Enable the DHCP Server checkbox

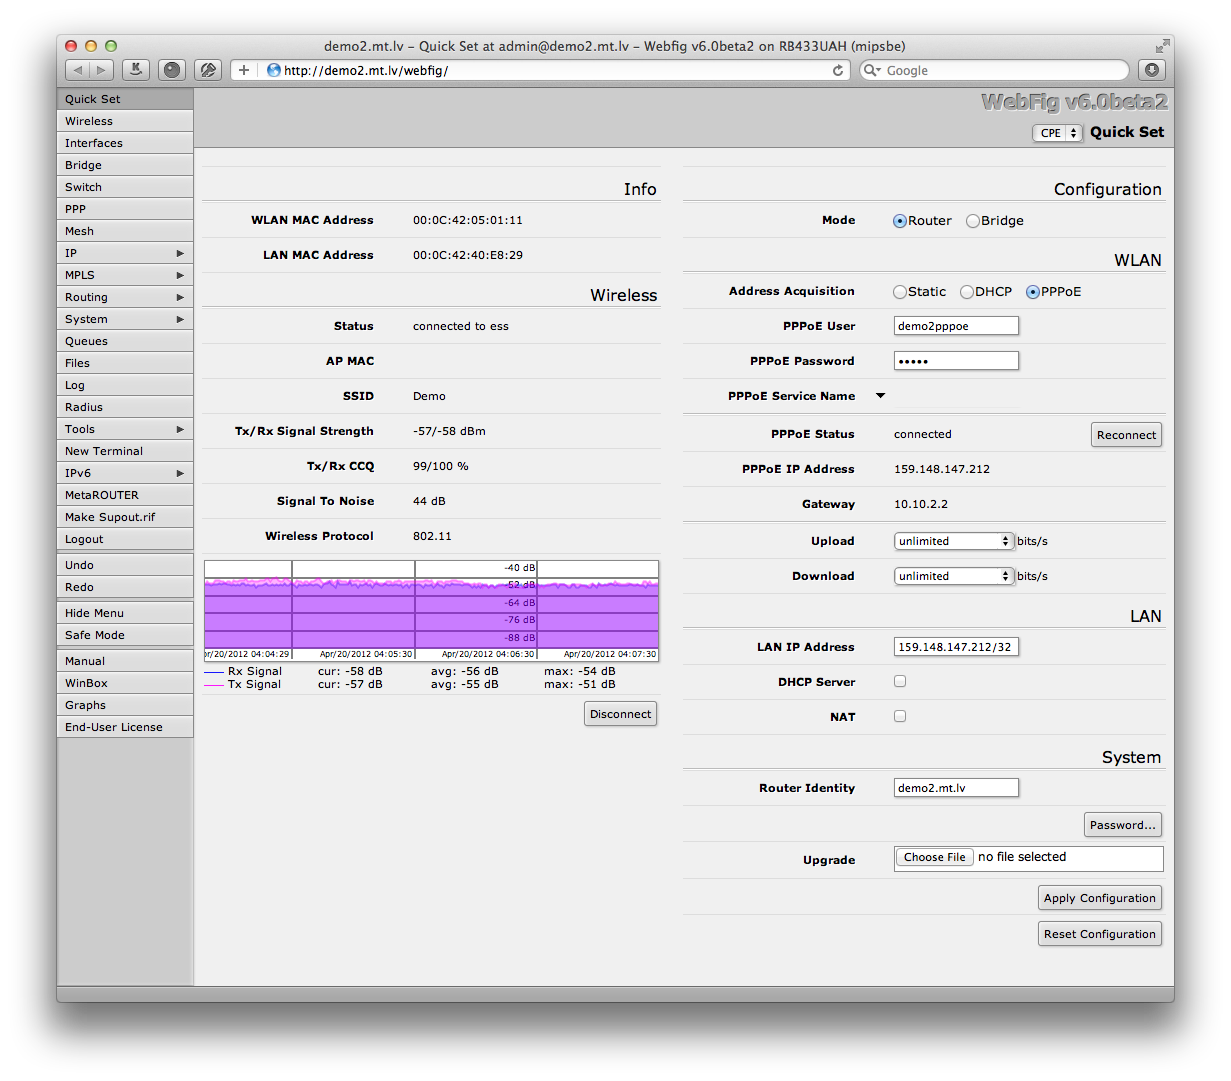pos(899,680)
